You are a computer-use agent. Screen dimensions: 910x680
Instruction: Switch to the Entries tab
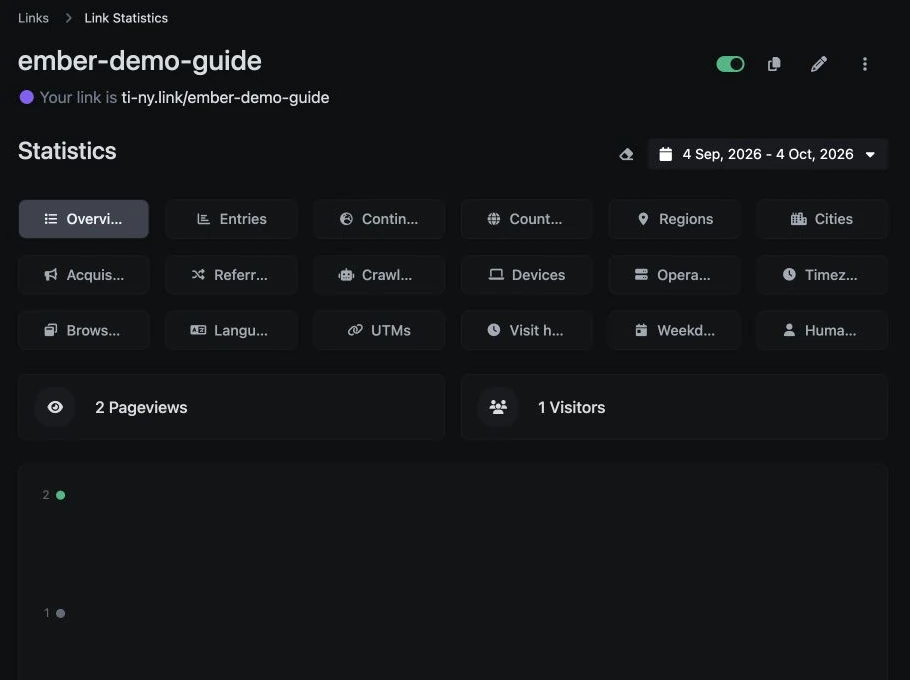click(x=232, y=219)
